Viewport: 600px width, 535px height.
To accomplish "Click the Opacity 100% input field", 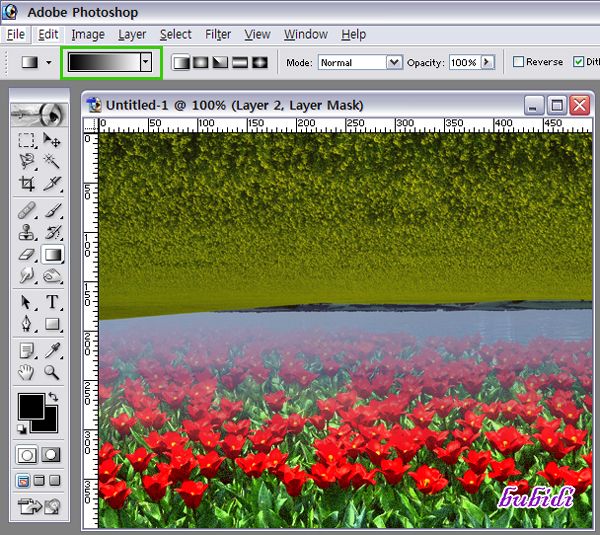I will (x=465, y=62).
